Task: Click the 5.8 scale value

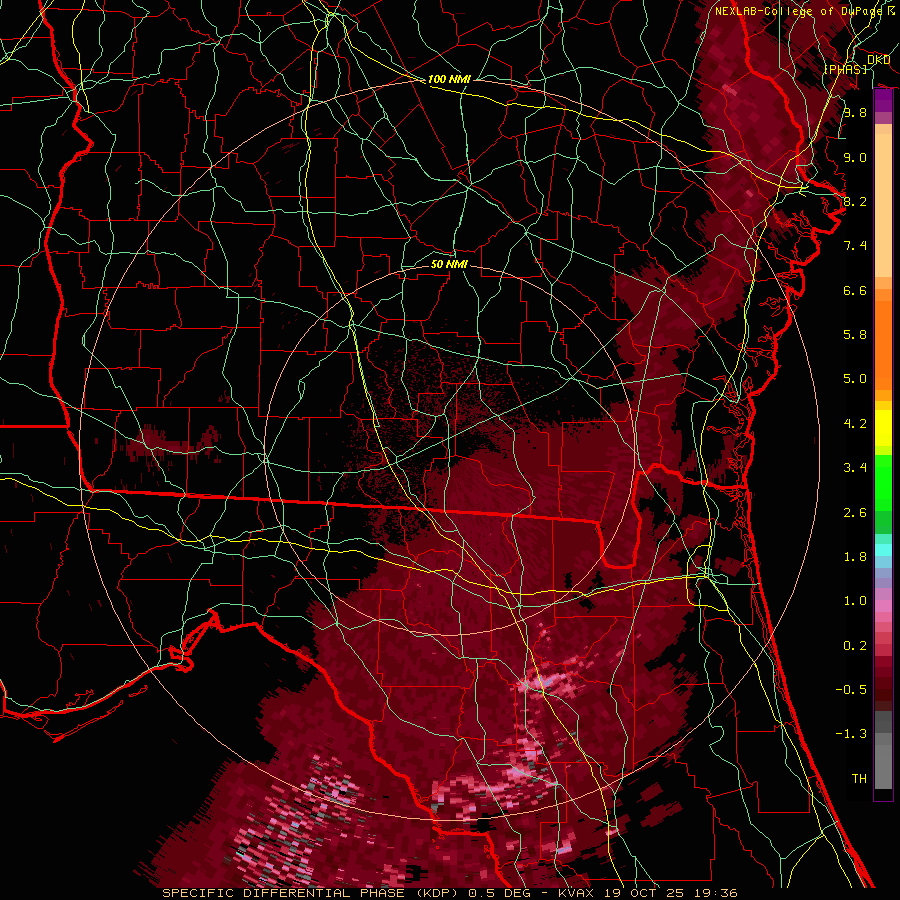Action: 855,335
